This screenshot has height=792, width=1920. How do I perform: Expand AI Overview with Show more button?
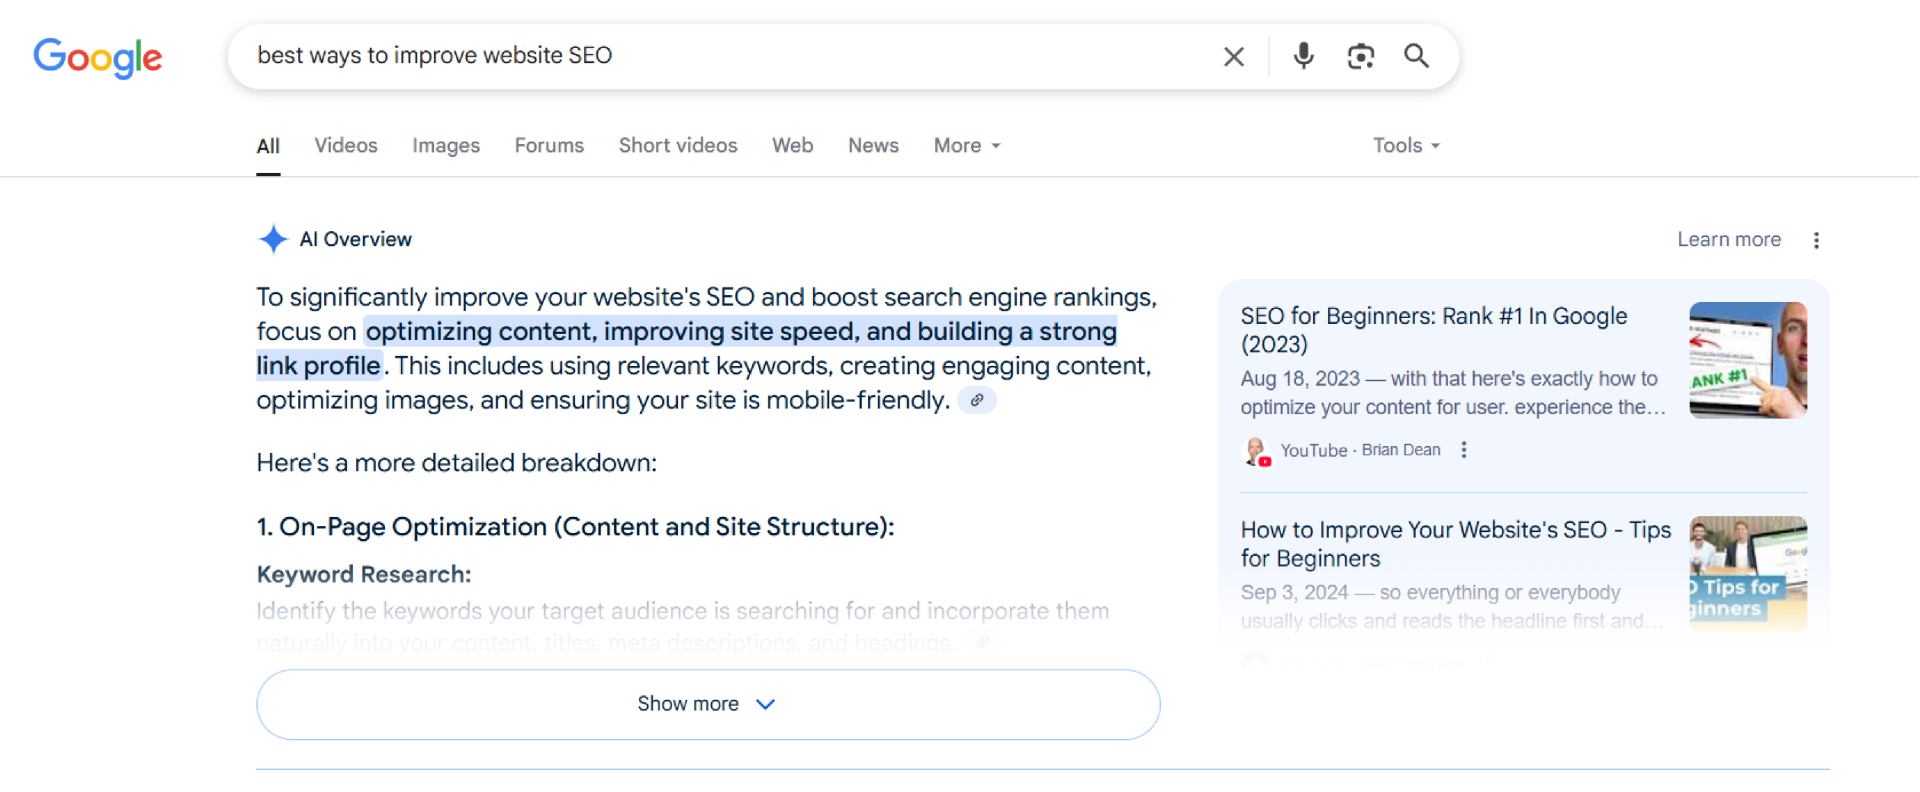point(708,704)
